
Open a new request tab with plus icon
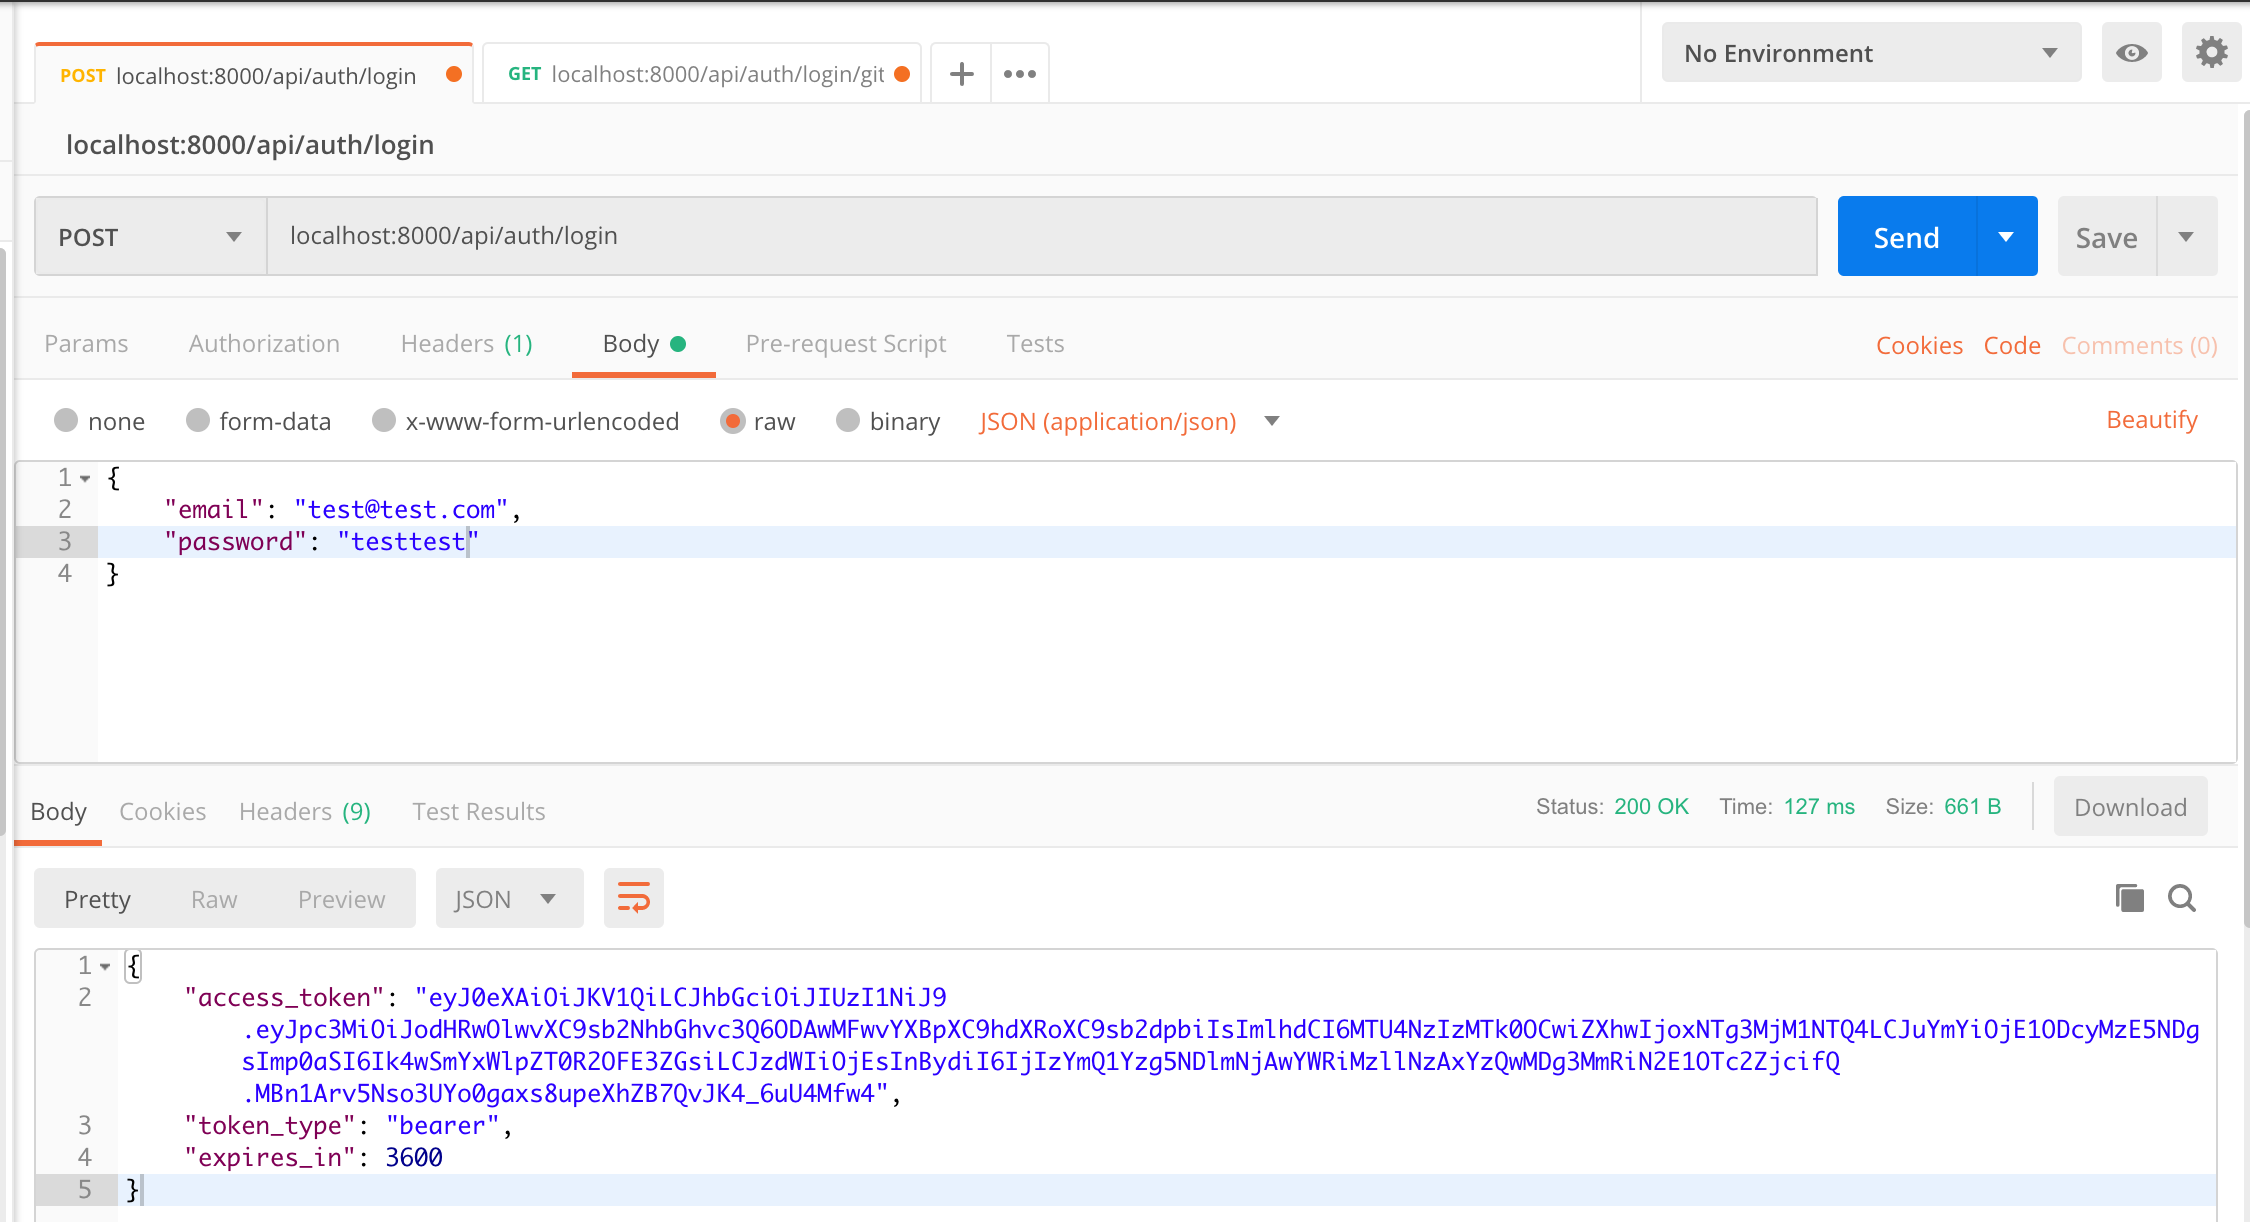[960, 73]
